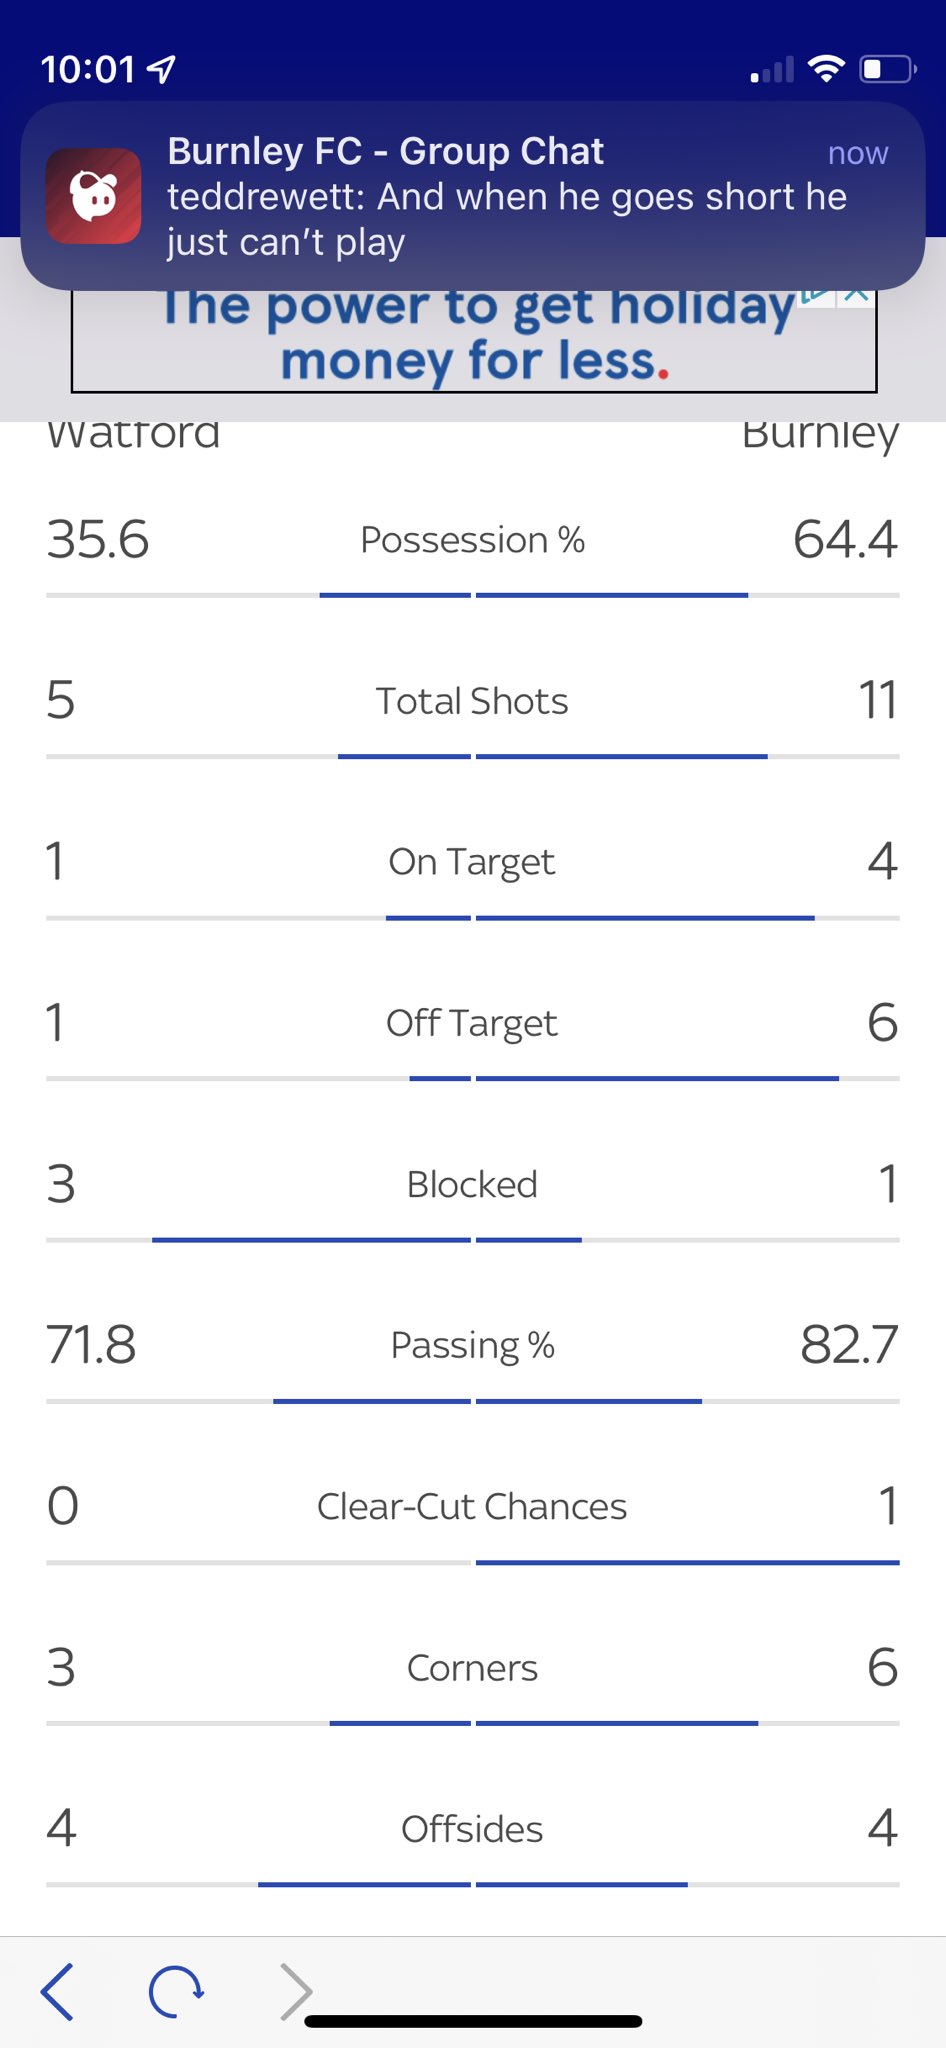Tap the location arrow beside the clock
Image resolution: width=946 pixels, height=2048 pixels.
[x=161, y=69]
